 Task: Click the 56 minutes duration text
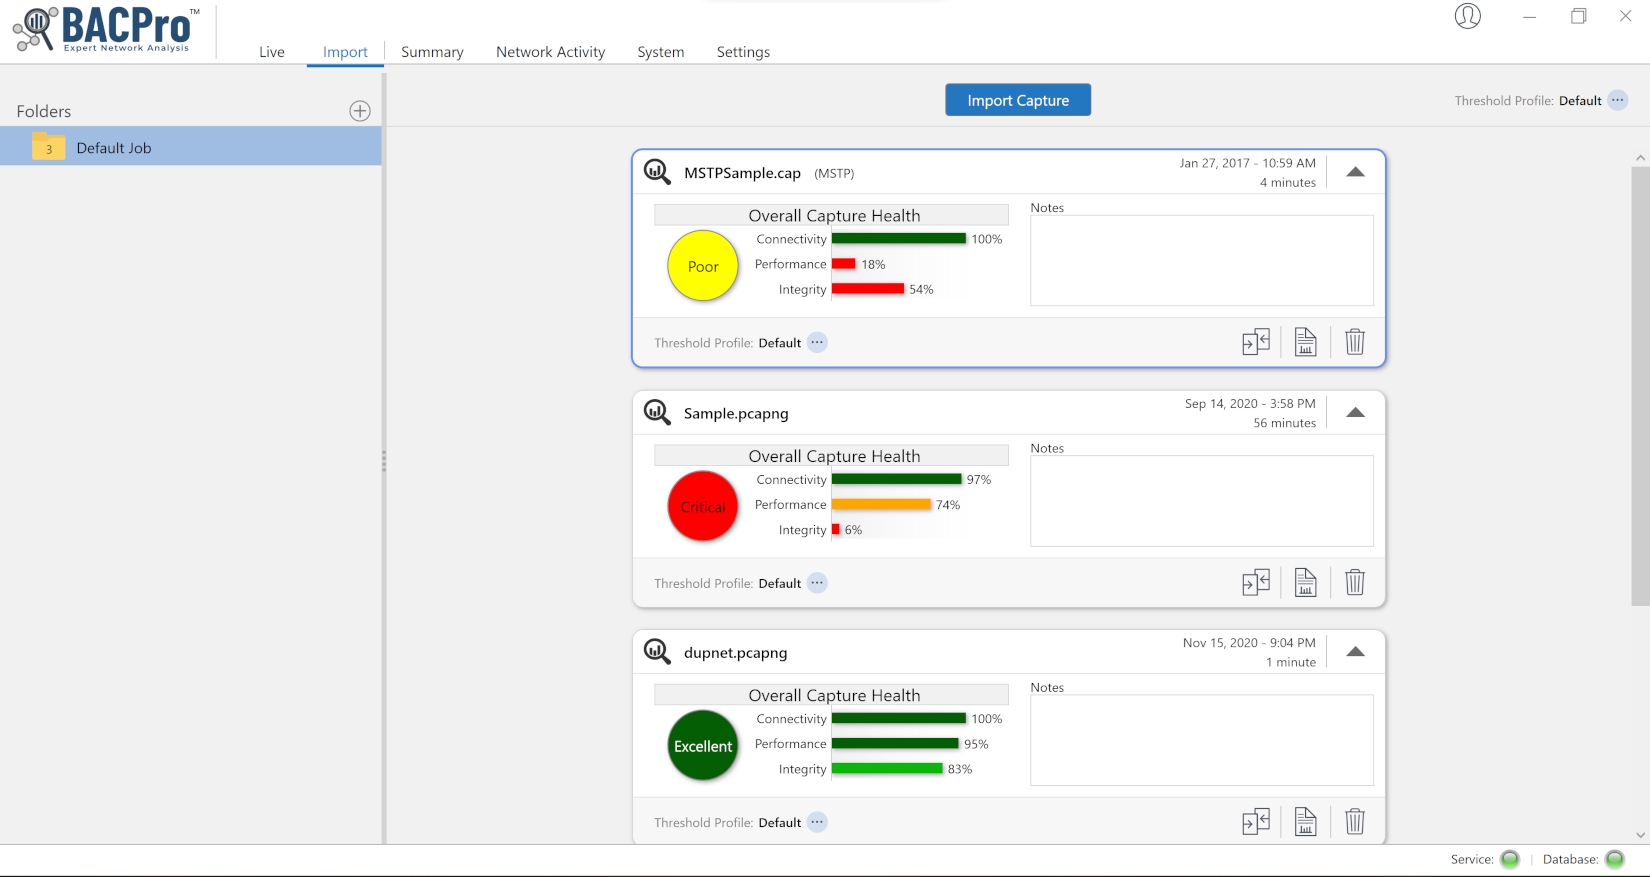click(1284, 423)
